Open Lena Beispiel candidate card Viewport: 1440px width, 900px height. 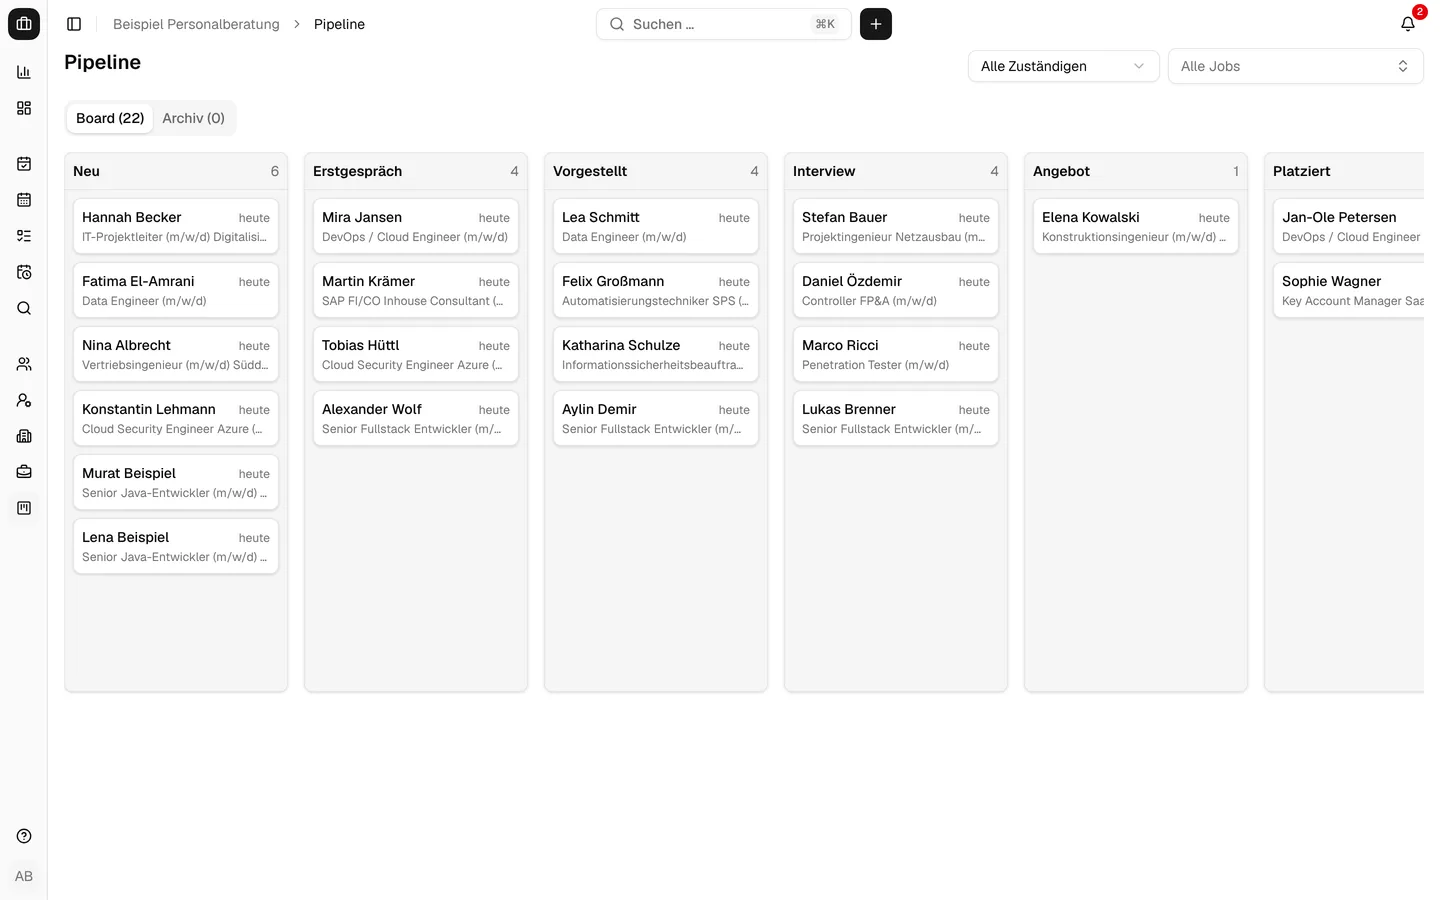tap(176, 546)
